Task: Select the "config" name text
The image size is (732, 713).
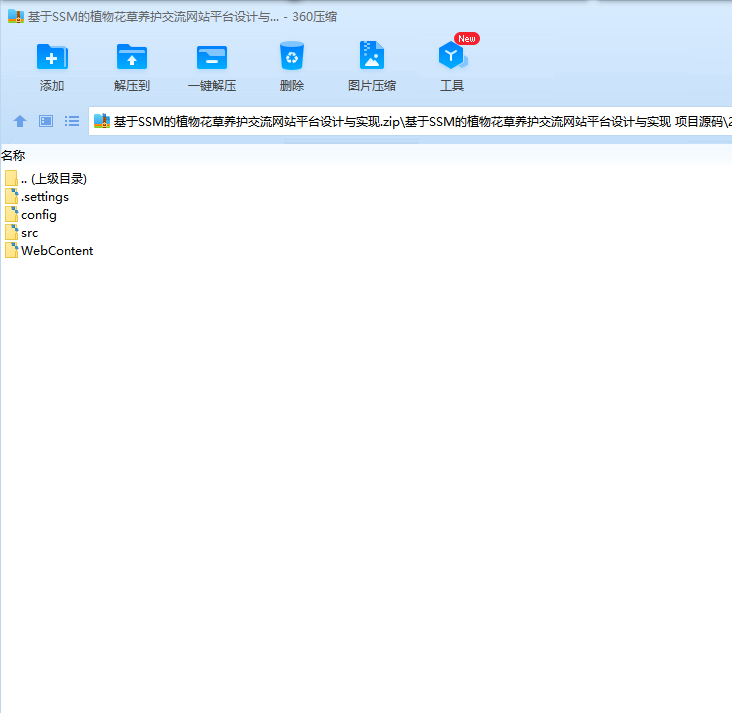Action: point(39,215)
